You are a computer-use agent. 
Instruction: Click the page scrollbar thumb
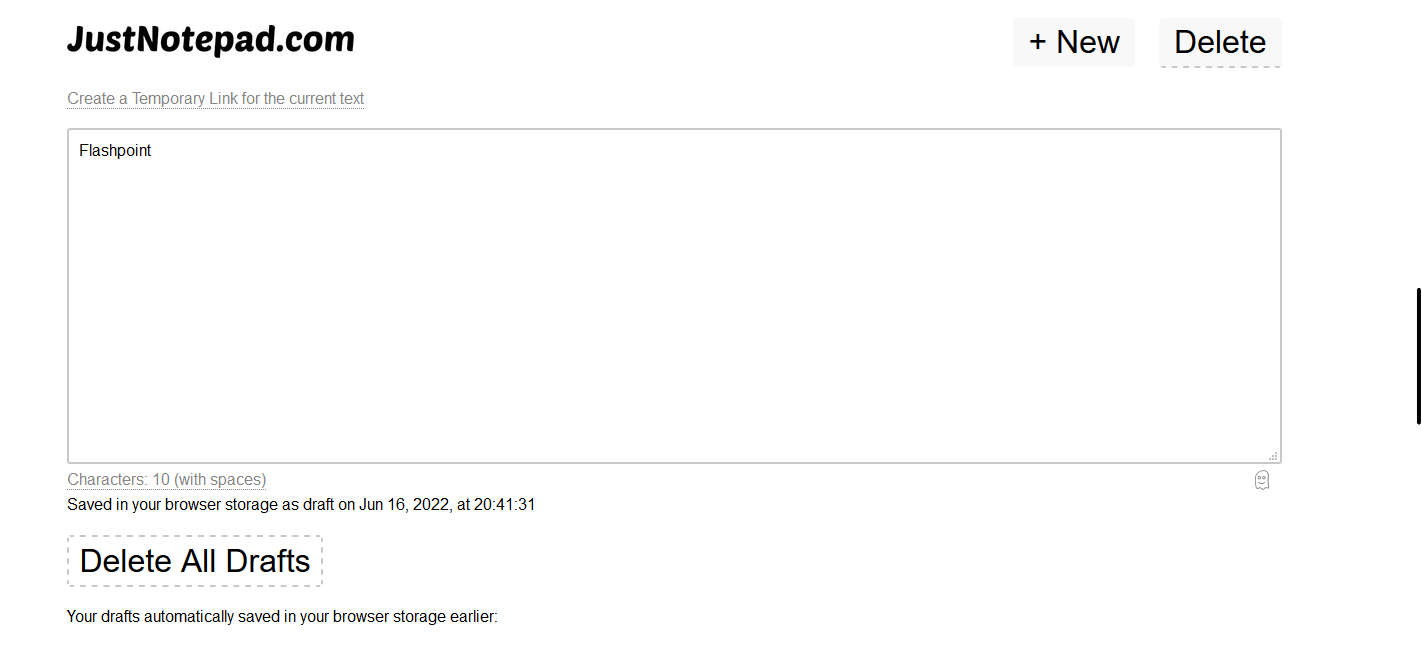point(1418,356)
